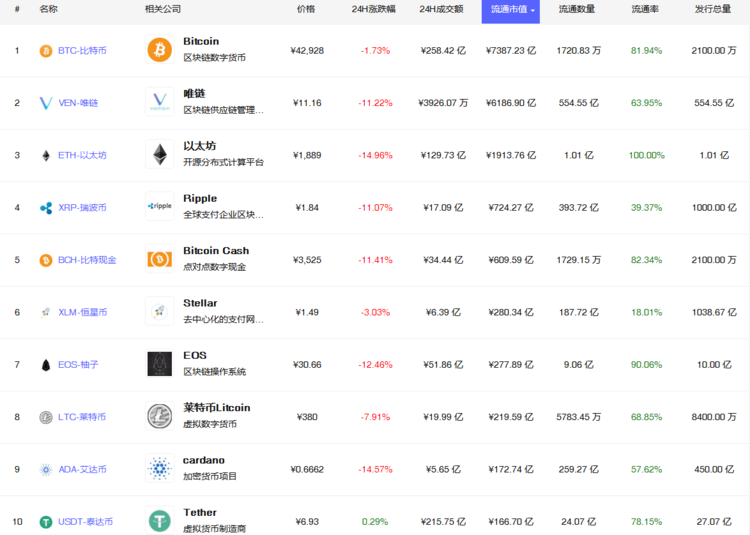Click the Stellar rocket company logo
The width and height of the screenshot is (750, 535).
159,312
